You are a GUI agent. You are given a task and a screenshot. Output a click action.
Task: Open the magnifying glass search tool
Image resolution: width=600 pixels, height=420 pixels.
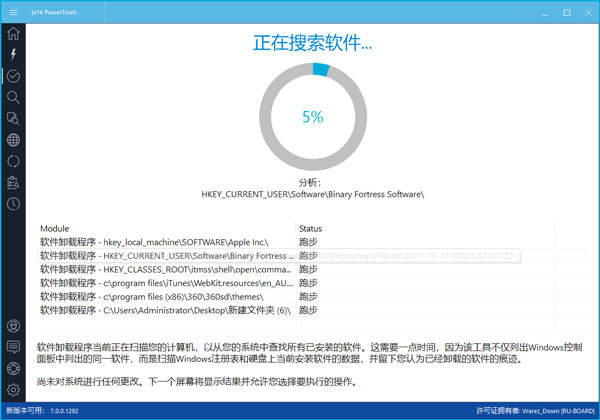click(x=13, y=97)
